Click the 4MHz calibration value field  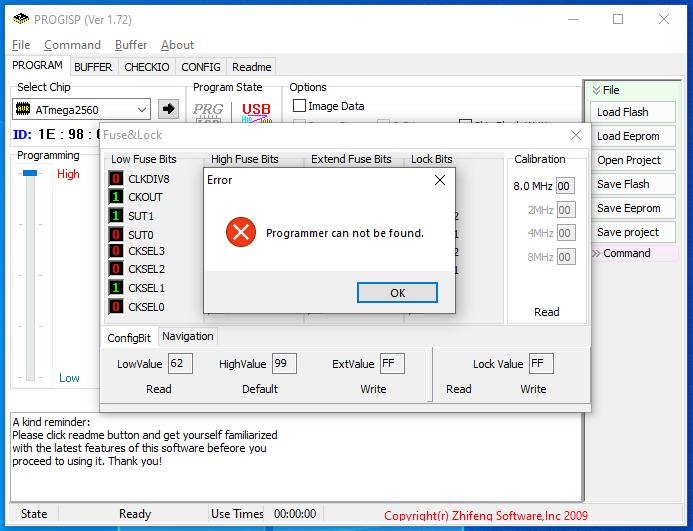[x=566, y=233]
